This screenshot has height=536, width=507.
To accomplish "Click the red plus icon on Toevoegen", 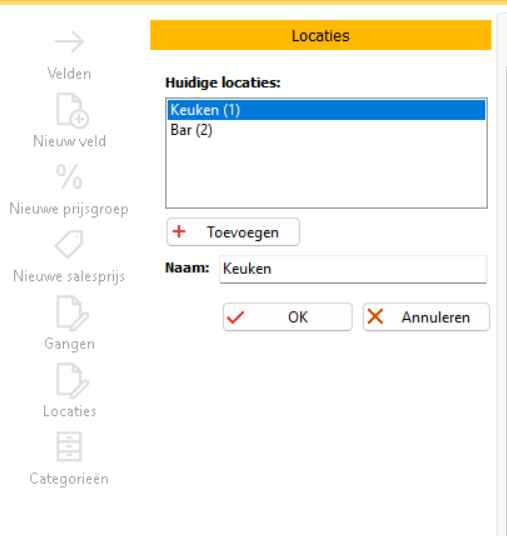I will pyautogui.click(x=179, y=232).
